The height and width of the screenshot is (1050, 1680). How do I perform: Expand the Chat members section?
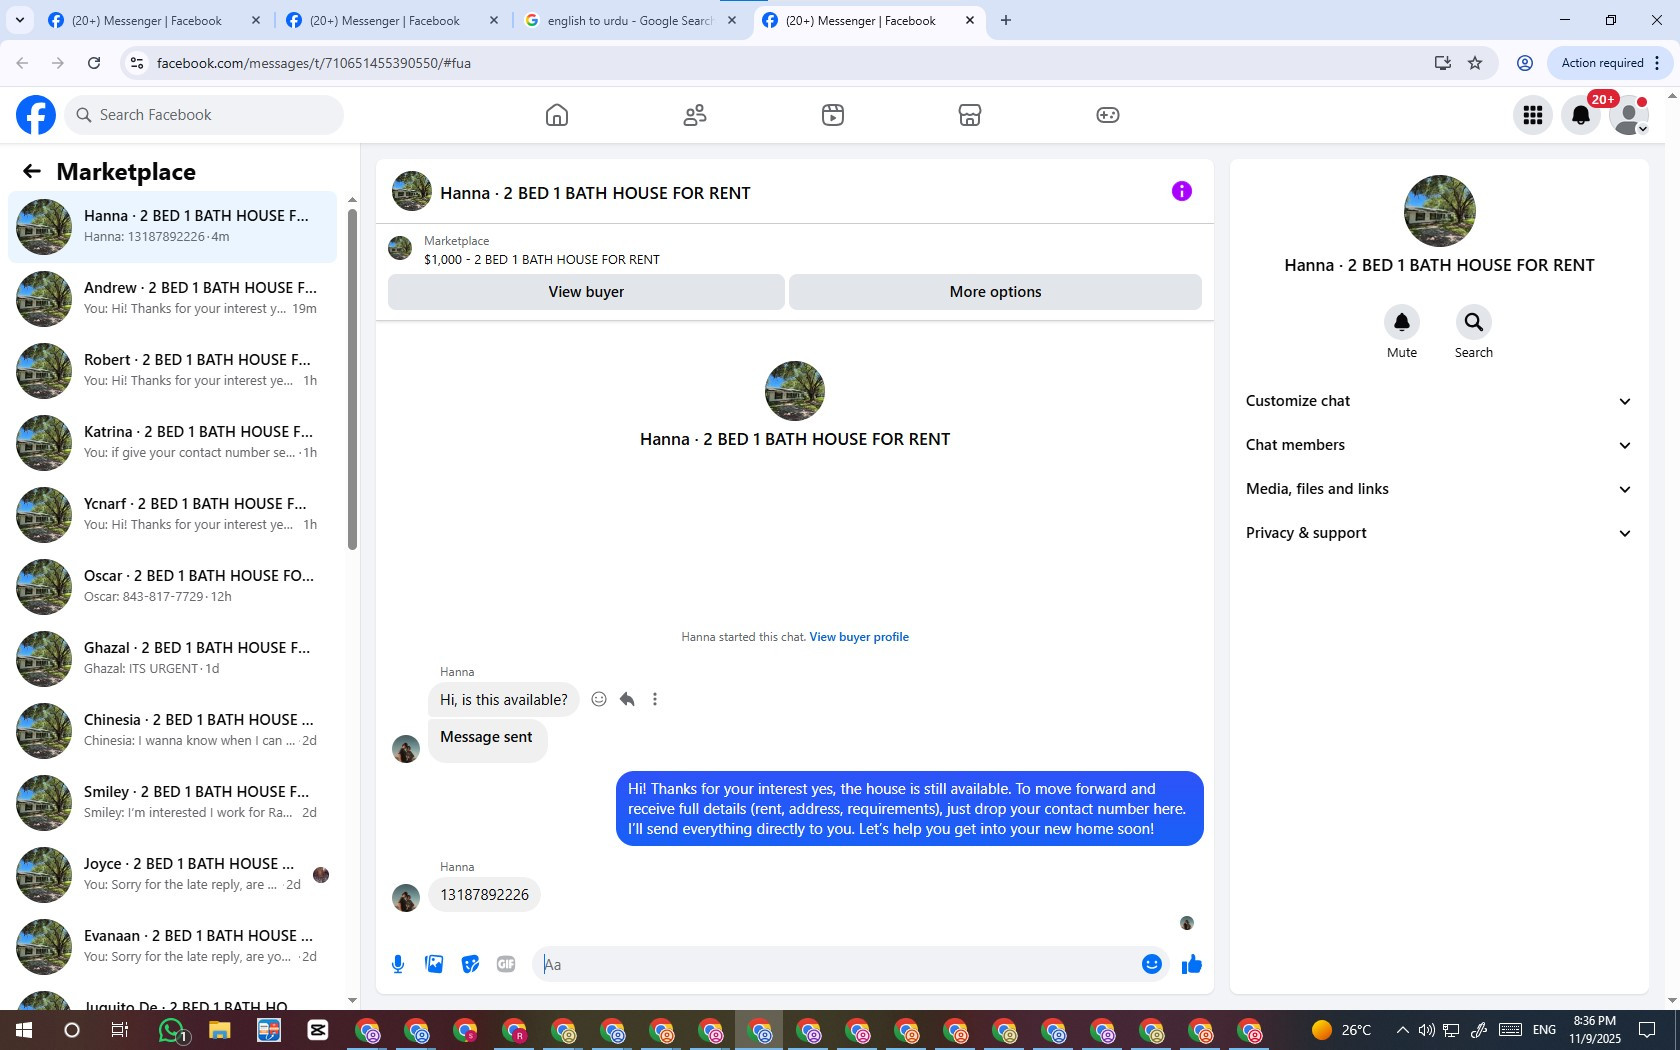(1439, 445)
